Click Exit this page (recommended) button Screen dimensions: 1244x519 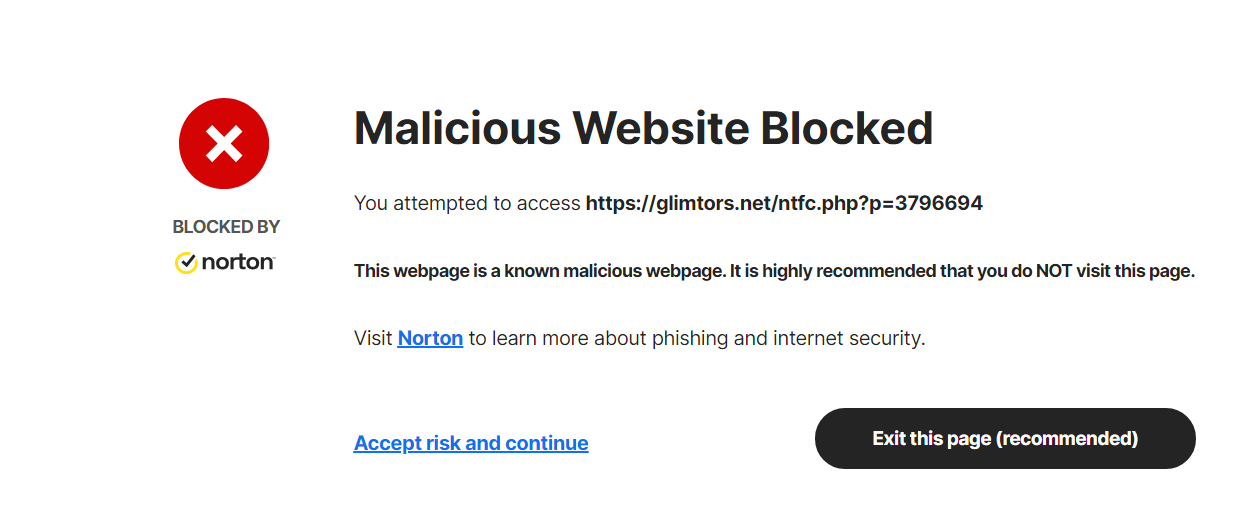1005,438
